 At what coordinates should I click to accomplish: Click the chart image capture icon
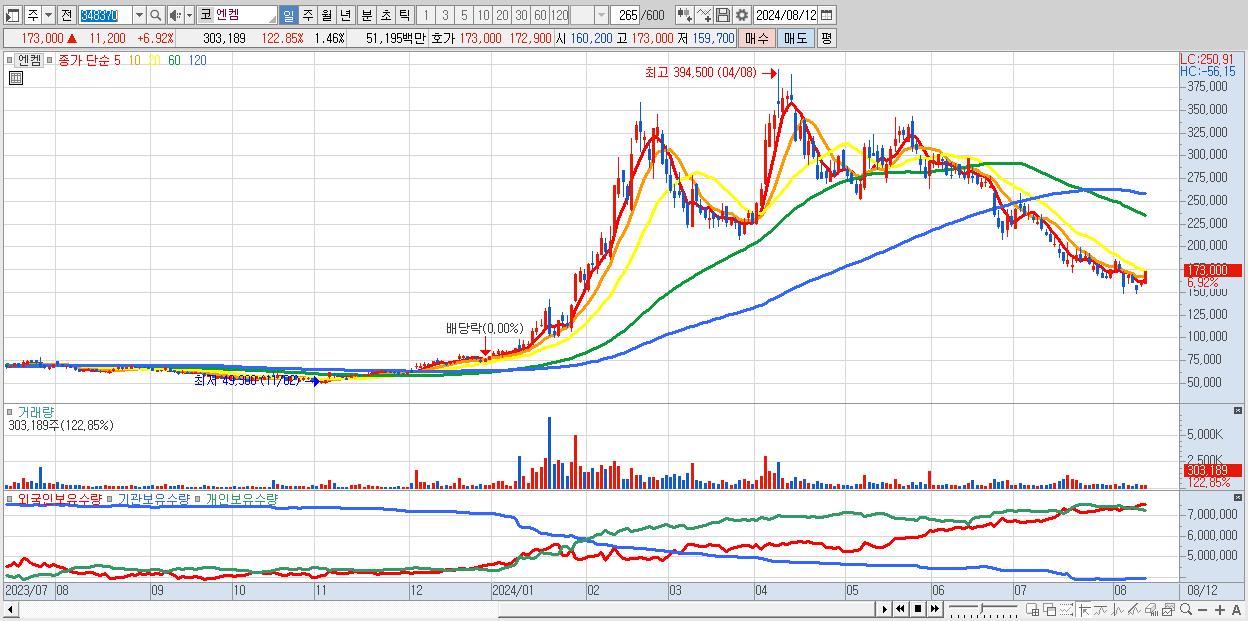click(1168, 609)
